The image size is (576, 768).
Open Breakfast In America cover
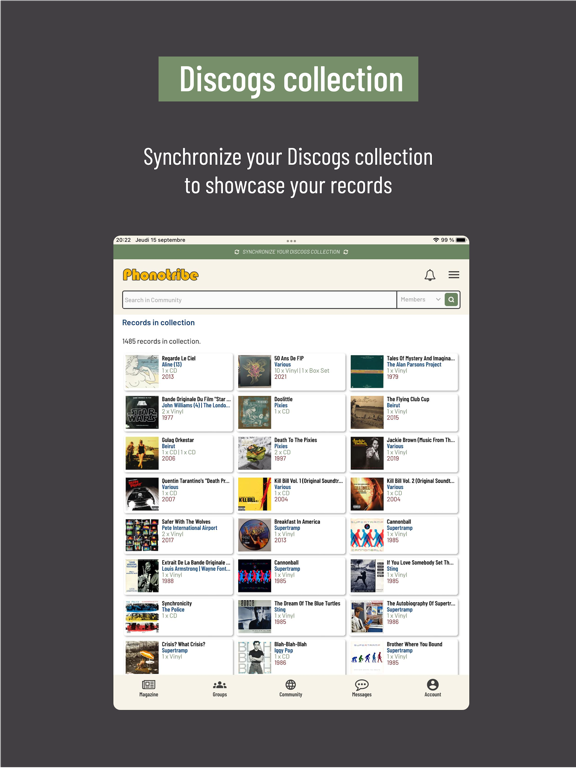click(x=254, y=535)
